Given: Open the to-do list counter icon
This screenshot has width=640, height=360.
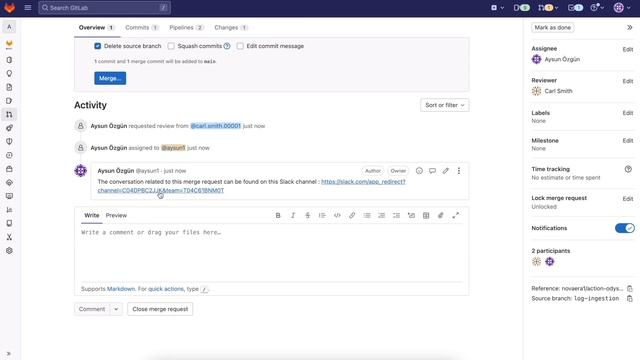Looking at the screenshot, I should pos(575,7).
